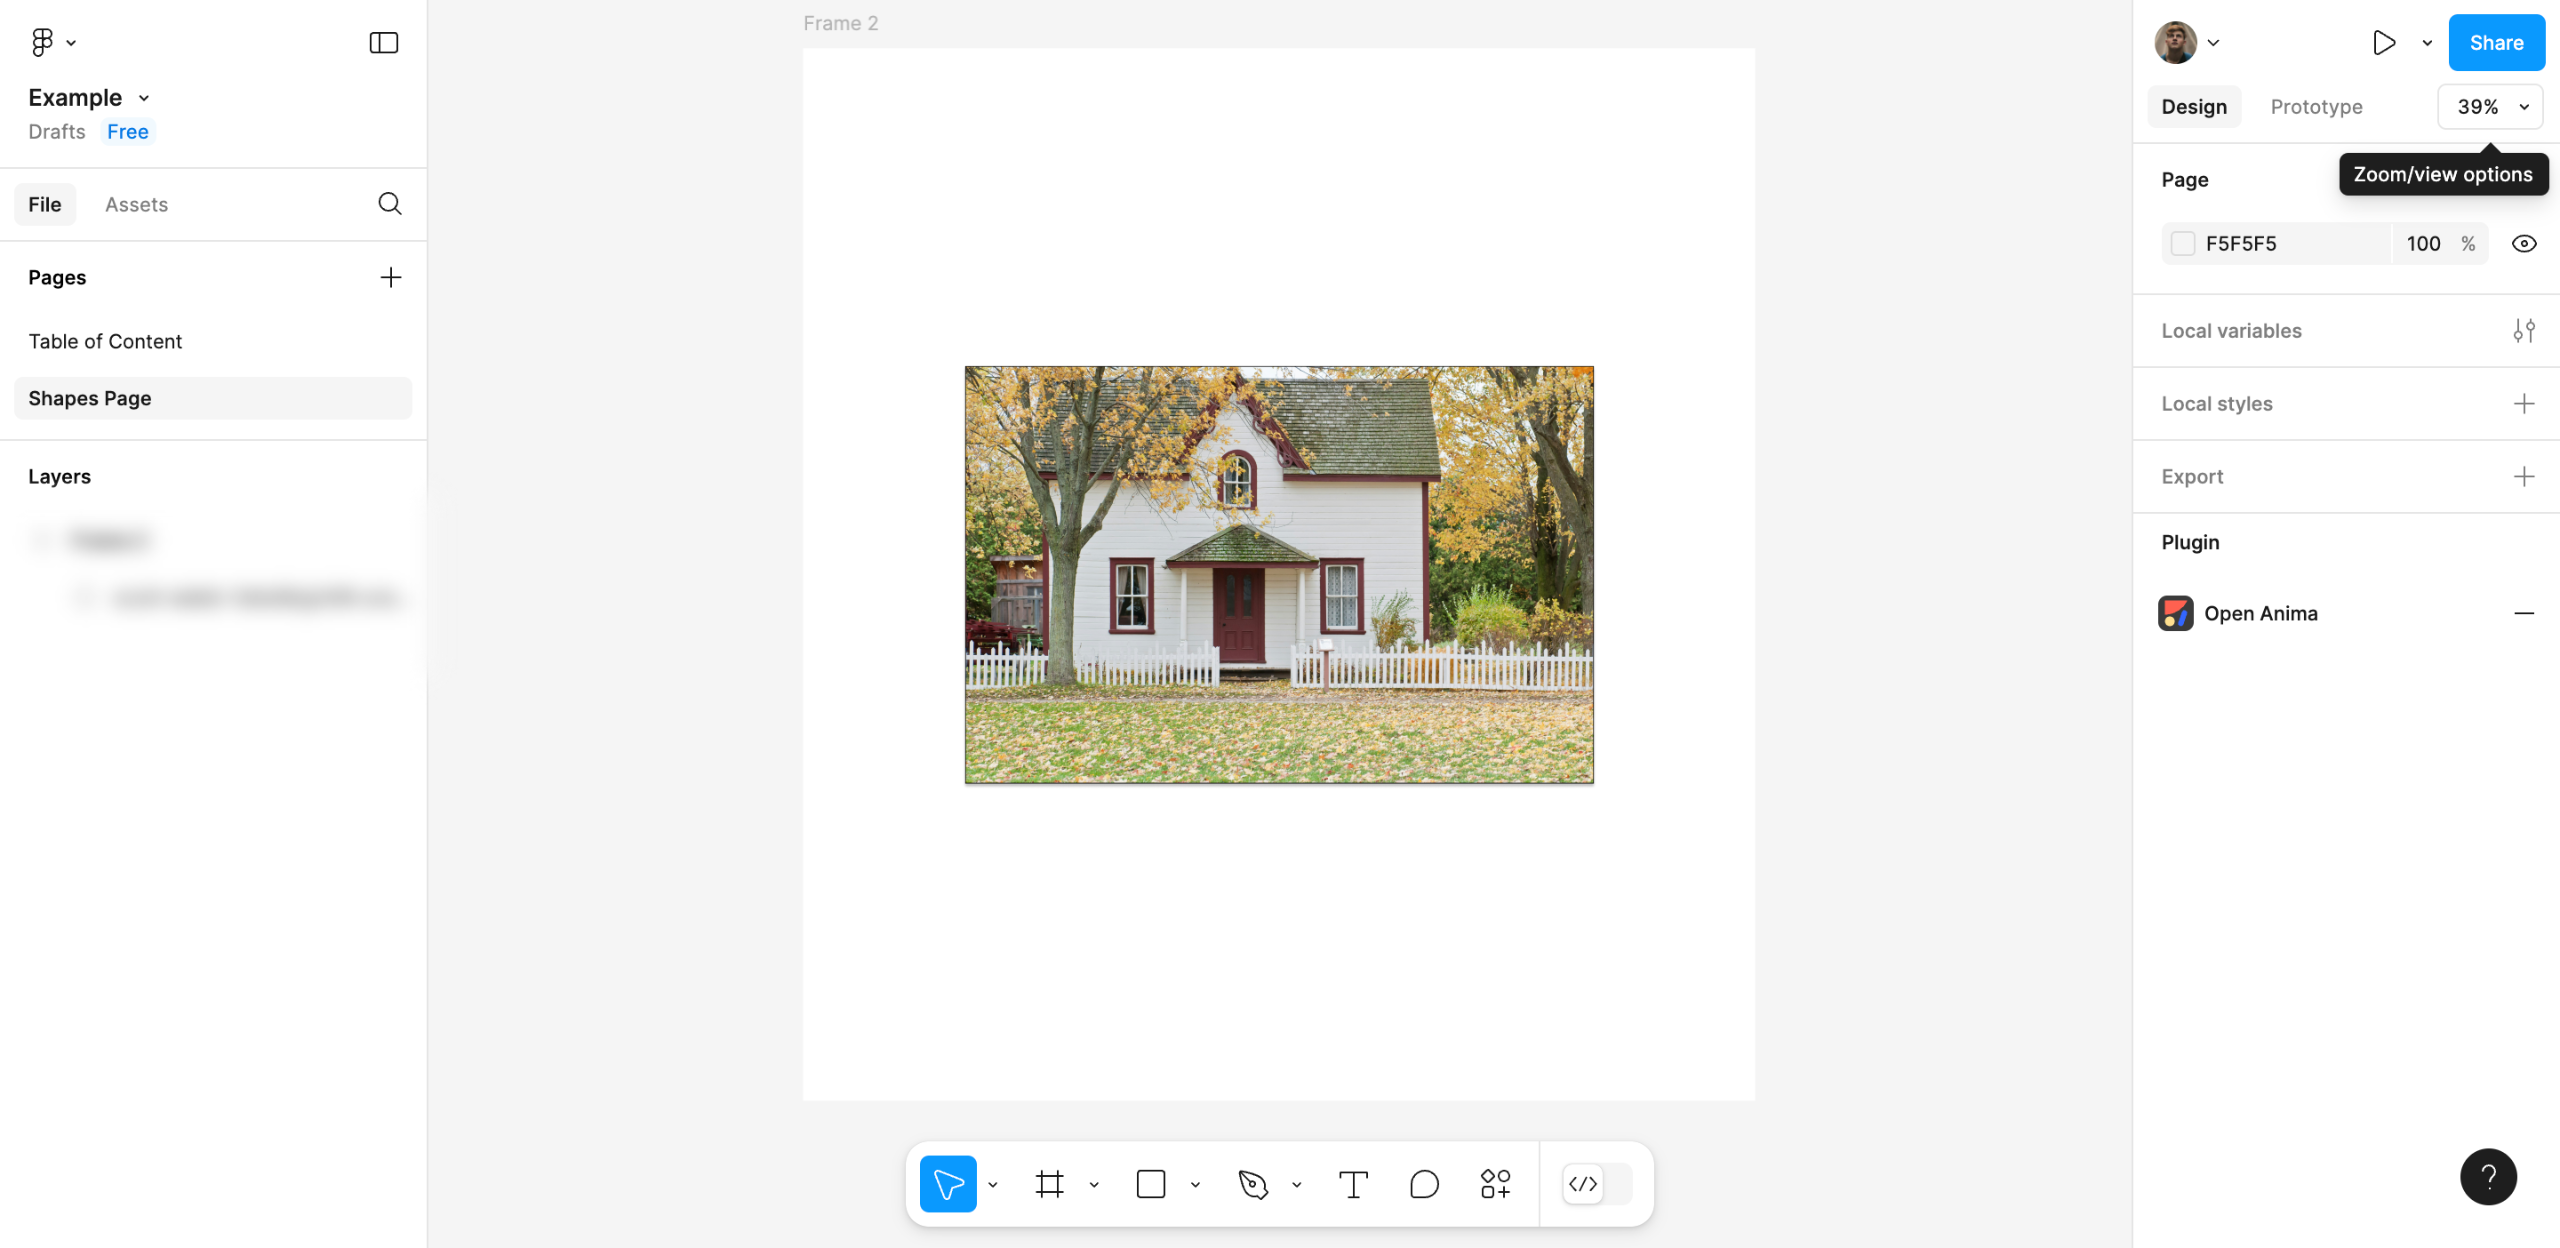Toggle Dev Mode switch
The height and width of the screenshot is (1248, 2560).
click(1597, 1184)
